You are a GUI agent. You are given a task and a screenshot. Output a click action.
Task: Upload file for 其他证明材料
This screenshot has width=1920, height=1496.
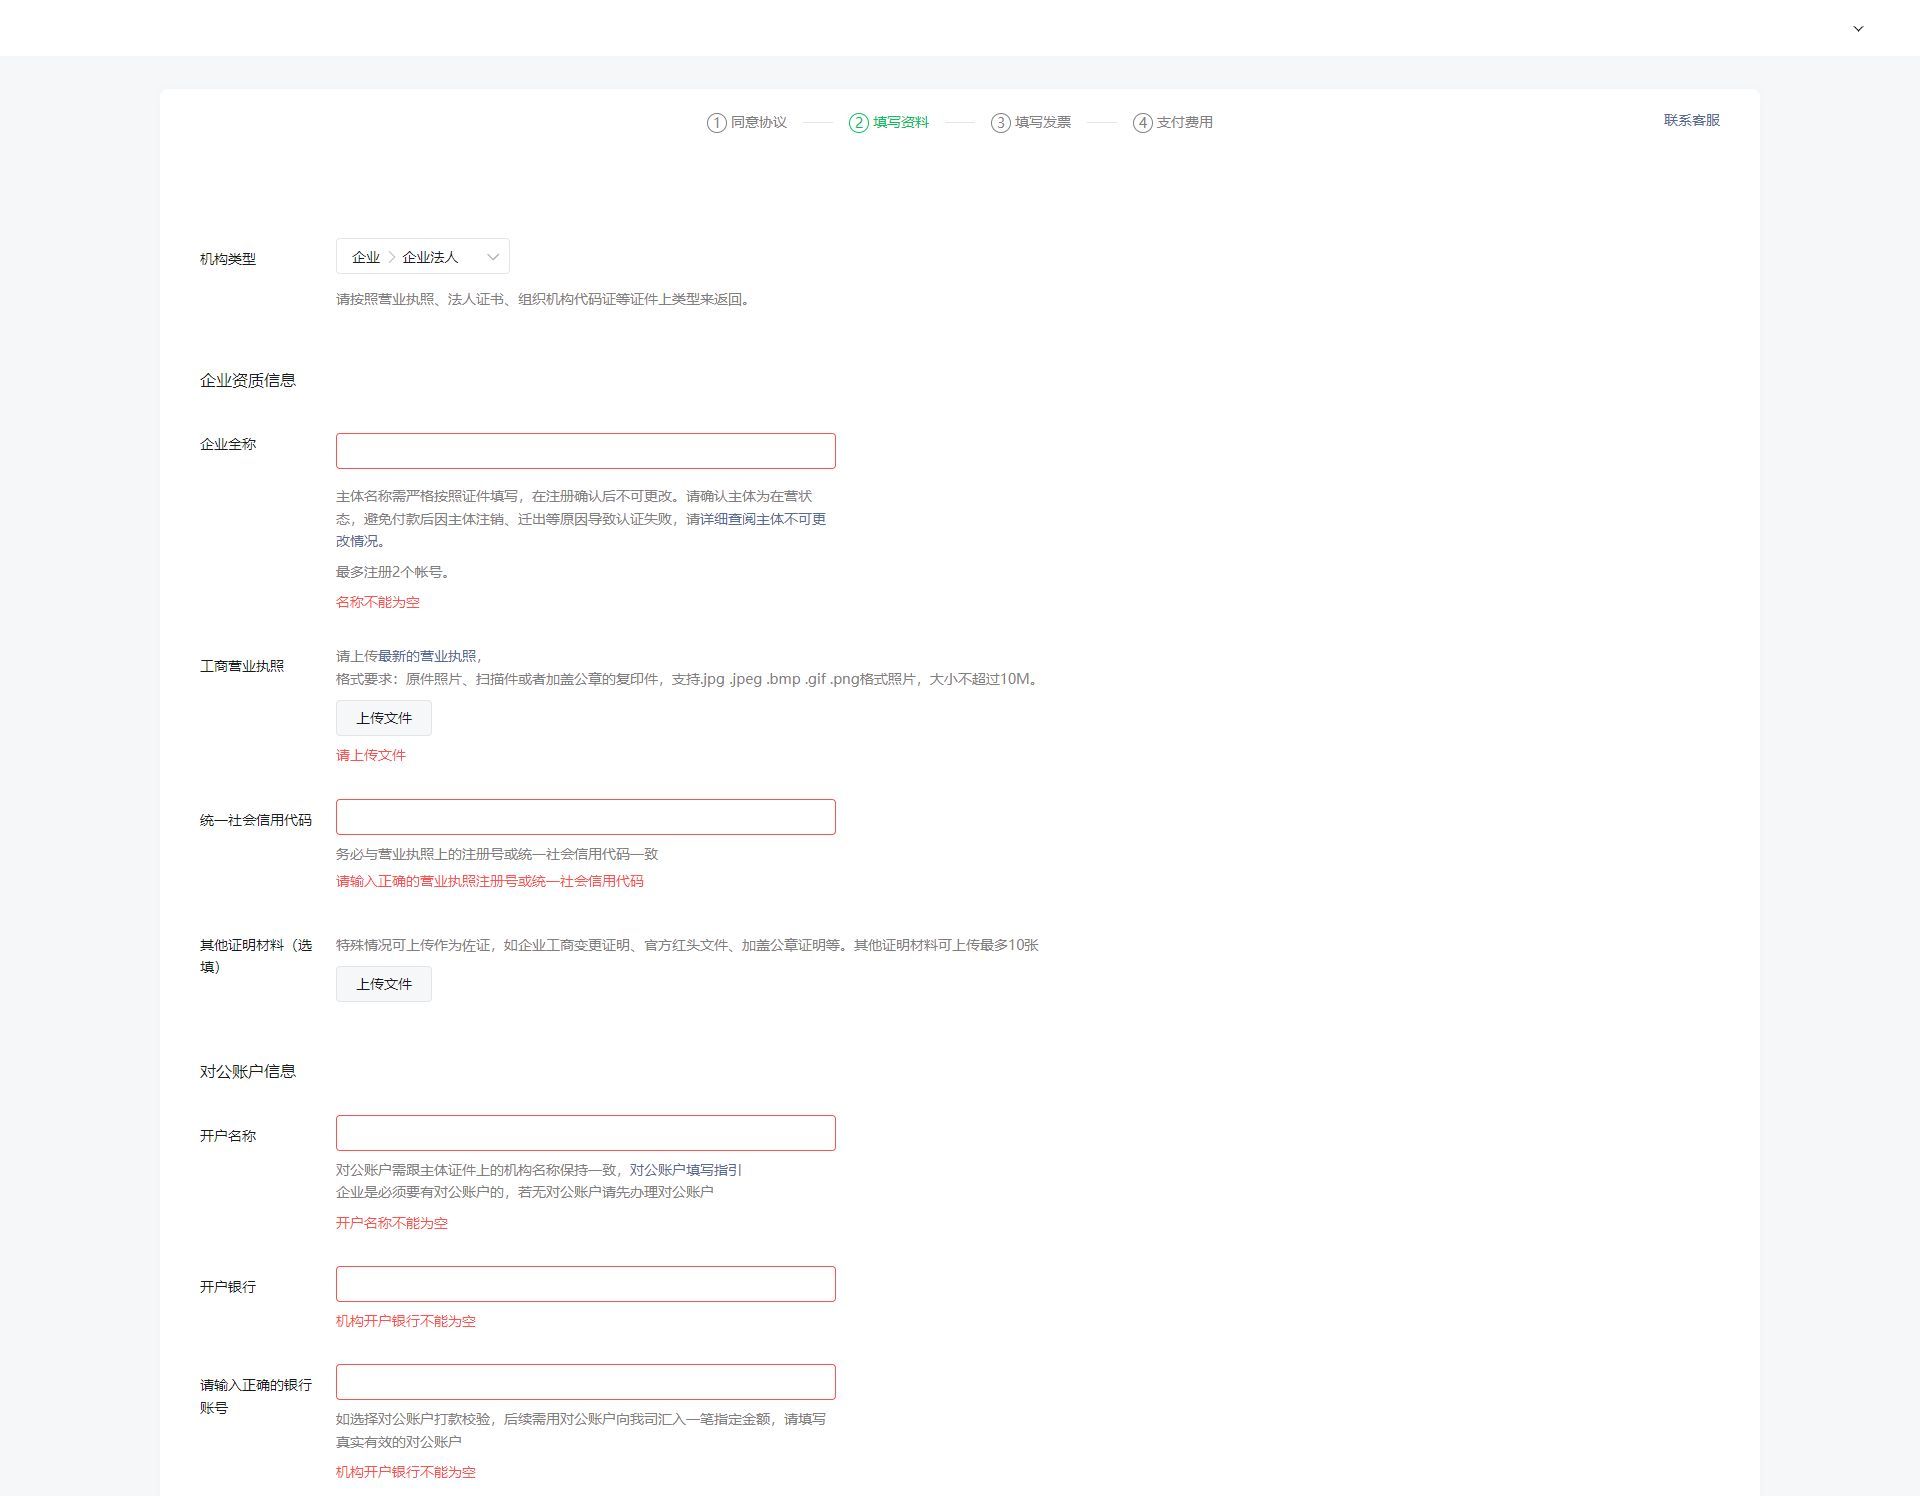pyautogui.click(x=384, y=984)
